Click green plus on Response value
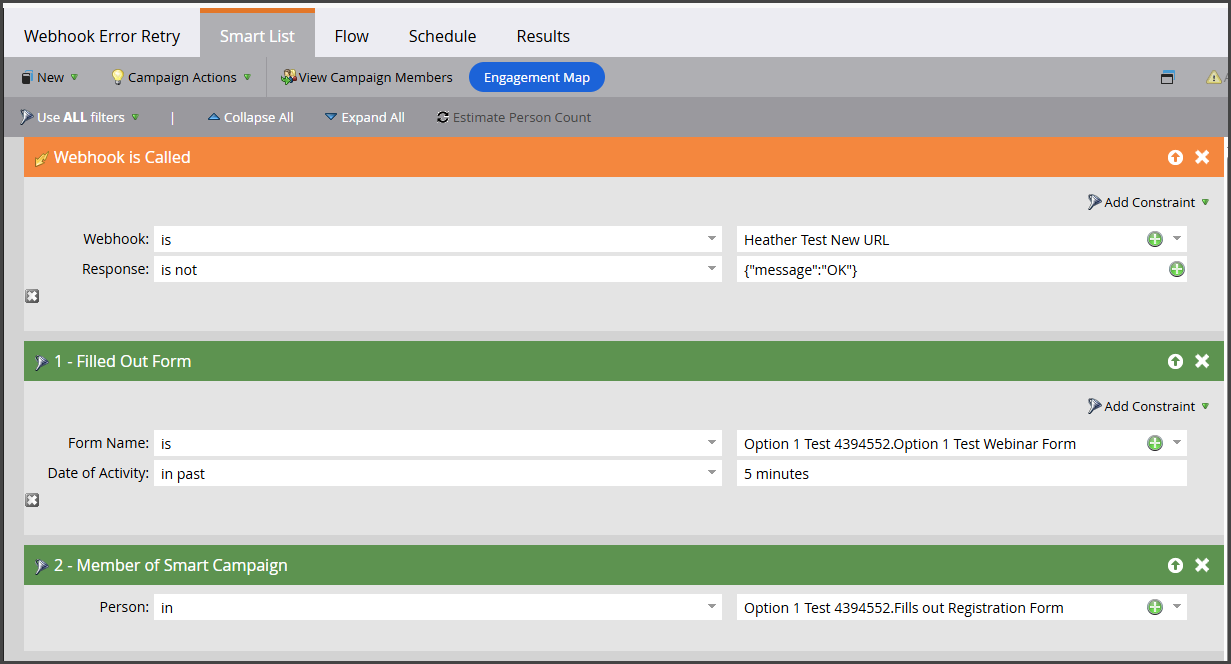Screen dimensions: 1231x664 tap(1177, 269)
